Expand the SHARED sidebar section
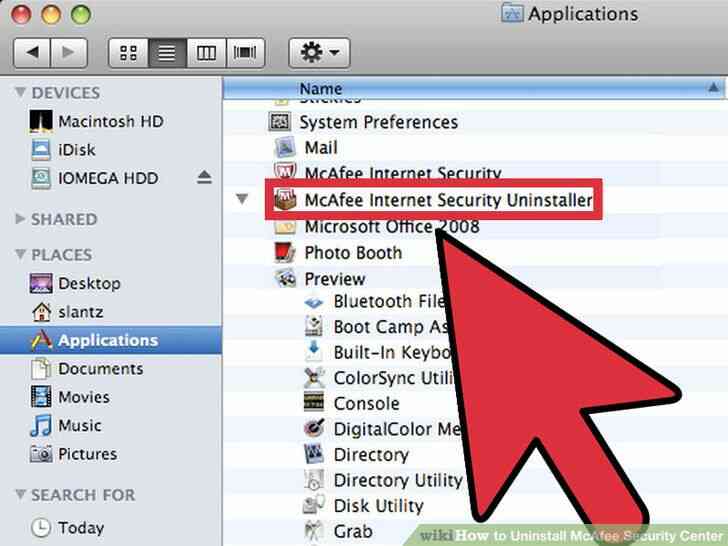The height and width of the screenshot is (546, 728). 20,218
